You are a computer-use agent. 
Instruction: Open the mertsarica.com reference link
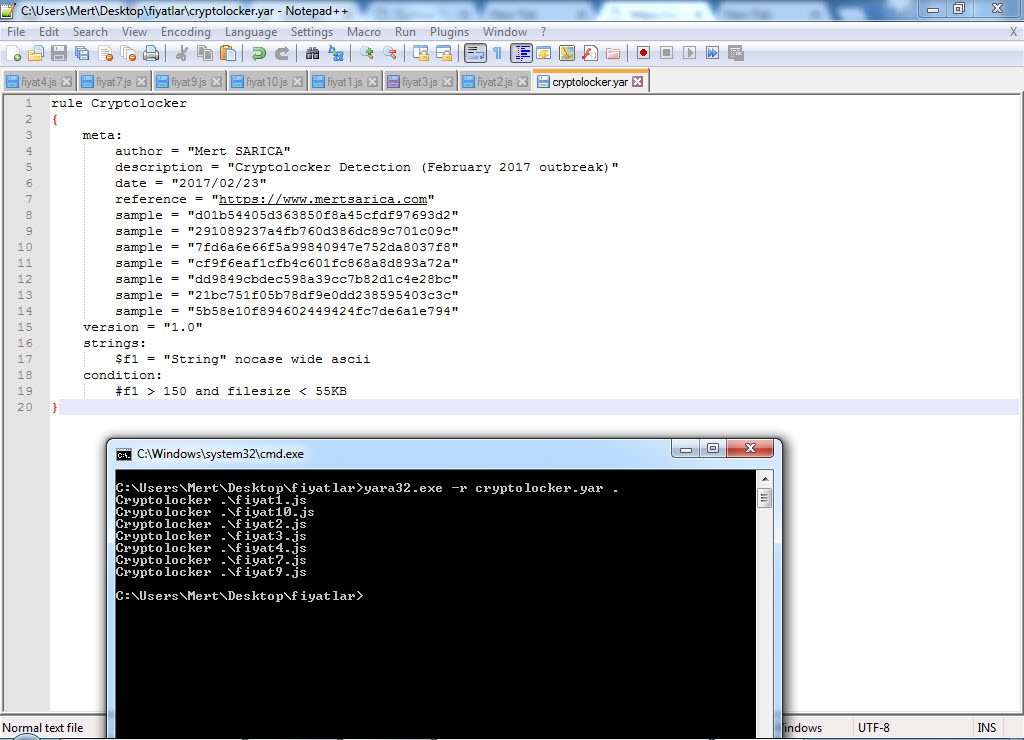click(323, 199)
